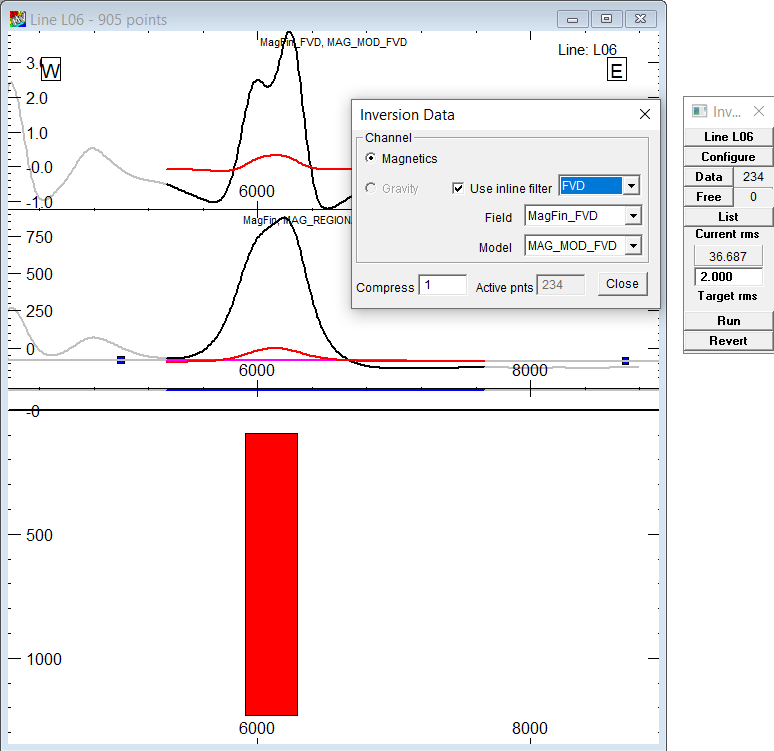The height and width of the screenshot is (751, 774).
Task: Close the Inversion Data dialog with X
Action: coord(645,115)
